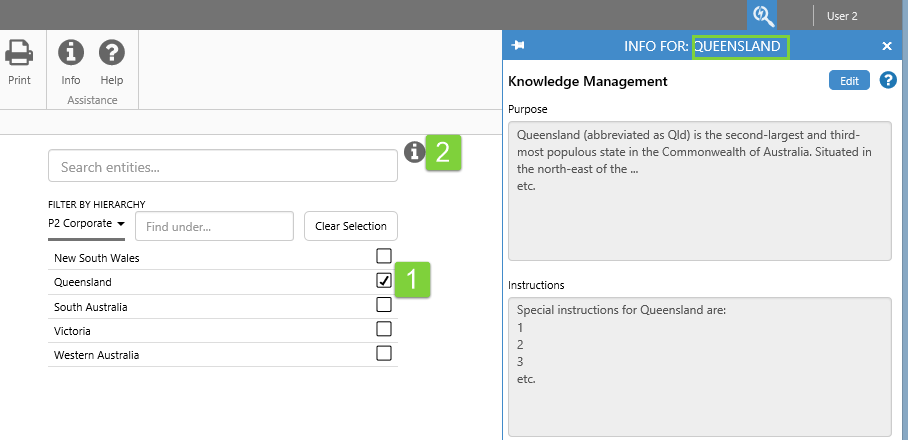The height and width of the screenshot is (440, 908).
Task: Expand the P2 Corporate hierarchy dropdown
Action: point(85,224)
